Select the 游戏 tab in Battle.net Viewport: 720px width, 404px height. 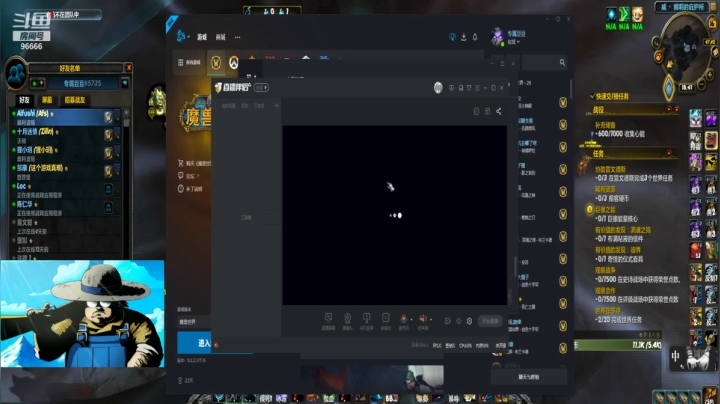click(x=202, y=37)
